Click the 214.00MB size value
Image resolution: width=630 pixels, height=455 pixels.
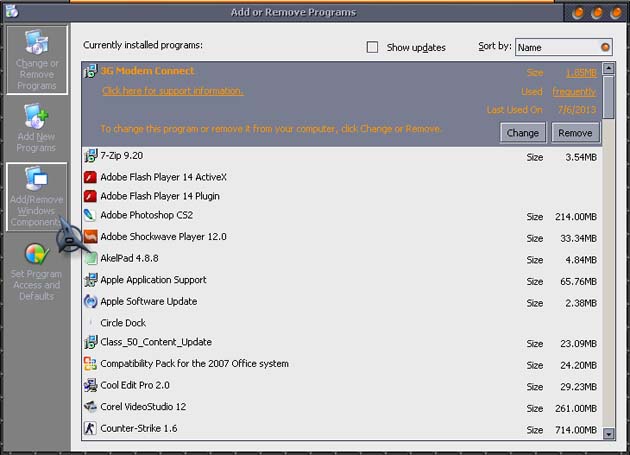coord(576,217)
